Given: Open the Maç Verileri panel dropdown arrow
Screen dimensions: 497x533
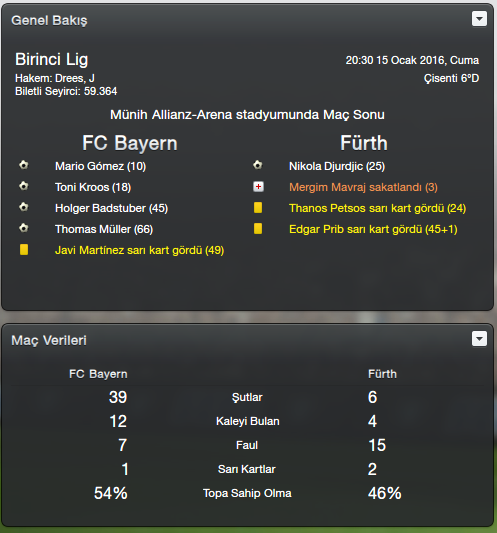Looking at the screenshot, I should point(479,339).
